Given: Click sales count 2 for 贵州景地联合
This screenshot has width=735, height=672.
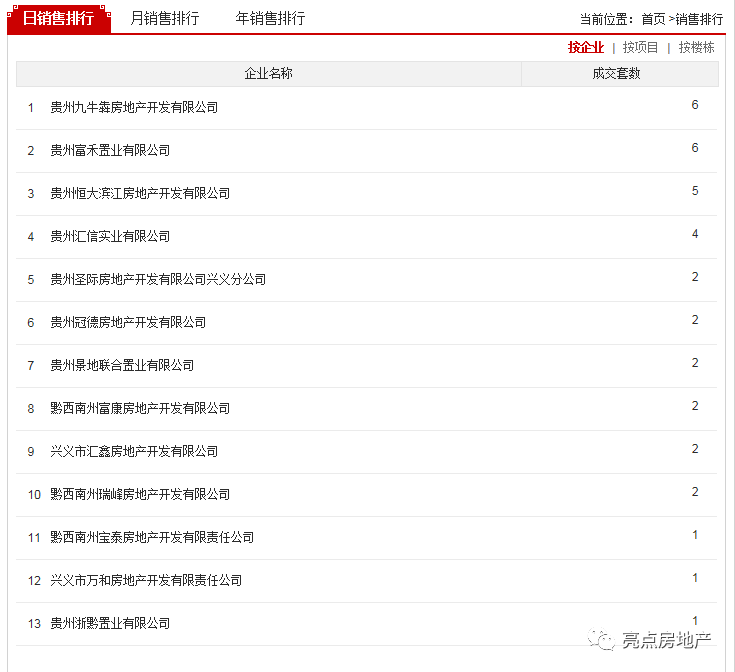Looking at the screenshot, I should pyautogui.click(x=695, y=363).
